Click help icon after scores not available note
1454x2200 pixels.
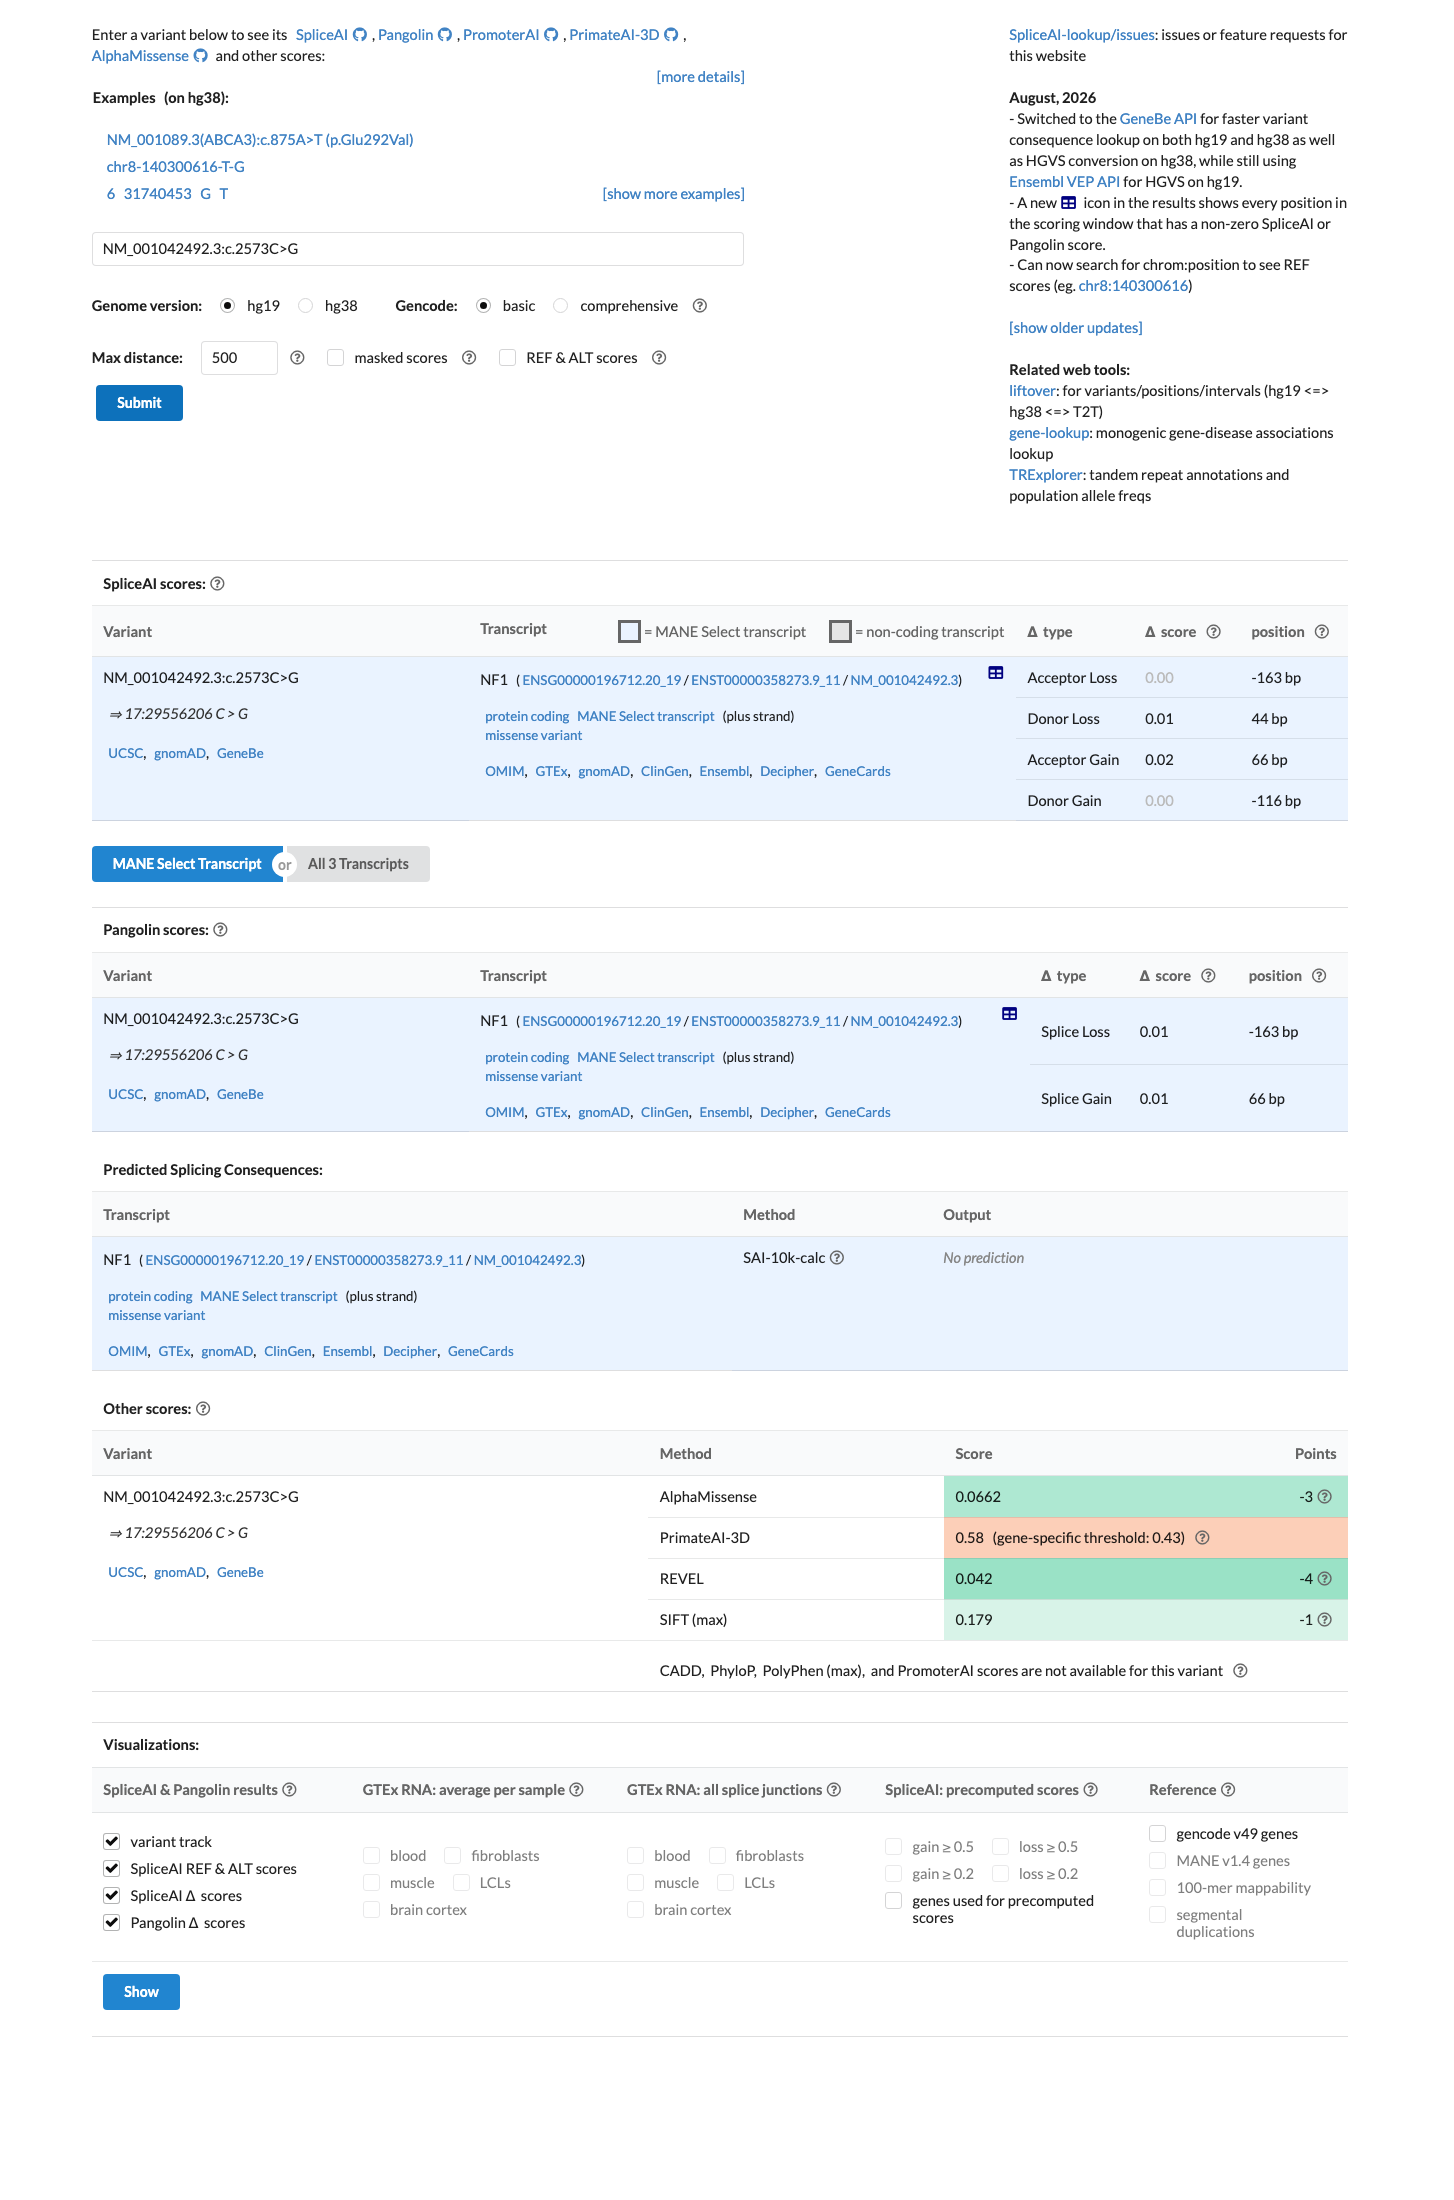pyautogui.click(x=1240, y=1671)
